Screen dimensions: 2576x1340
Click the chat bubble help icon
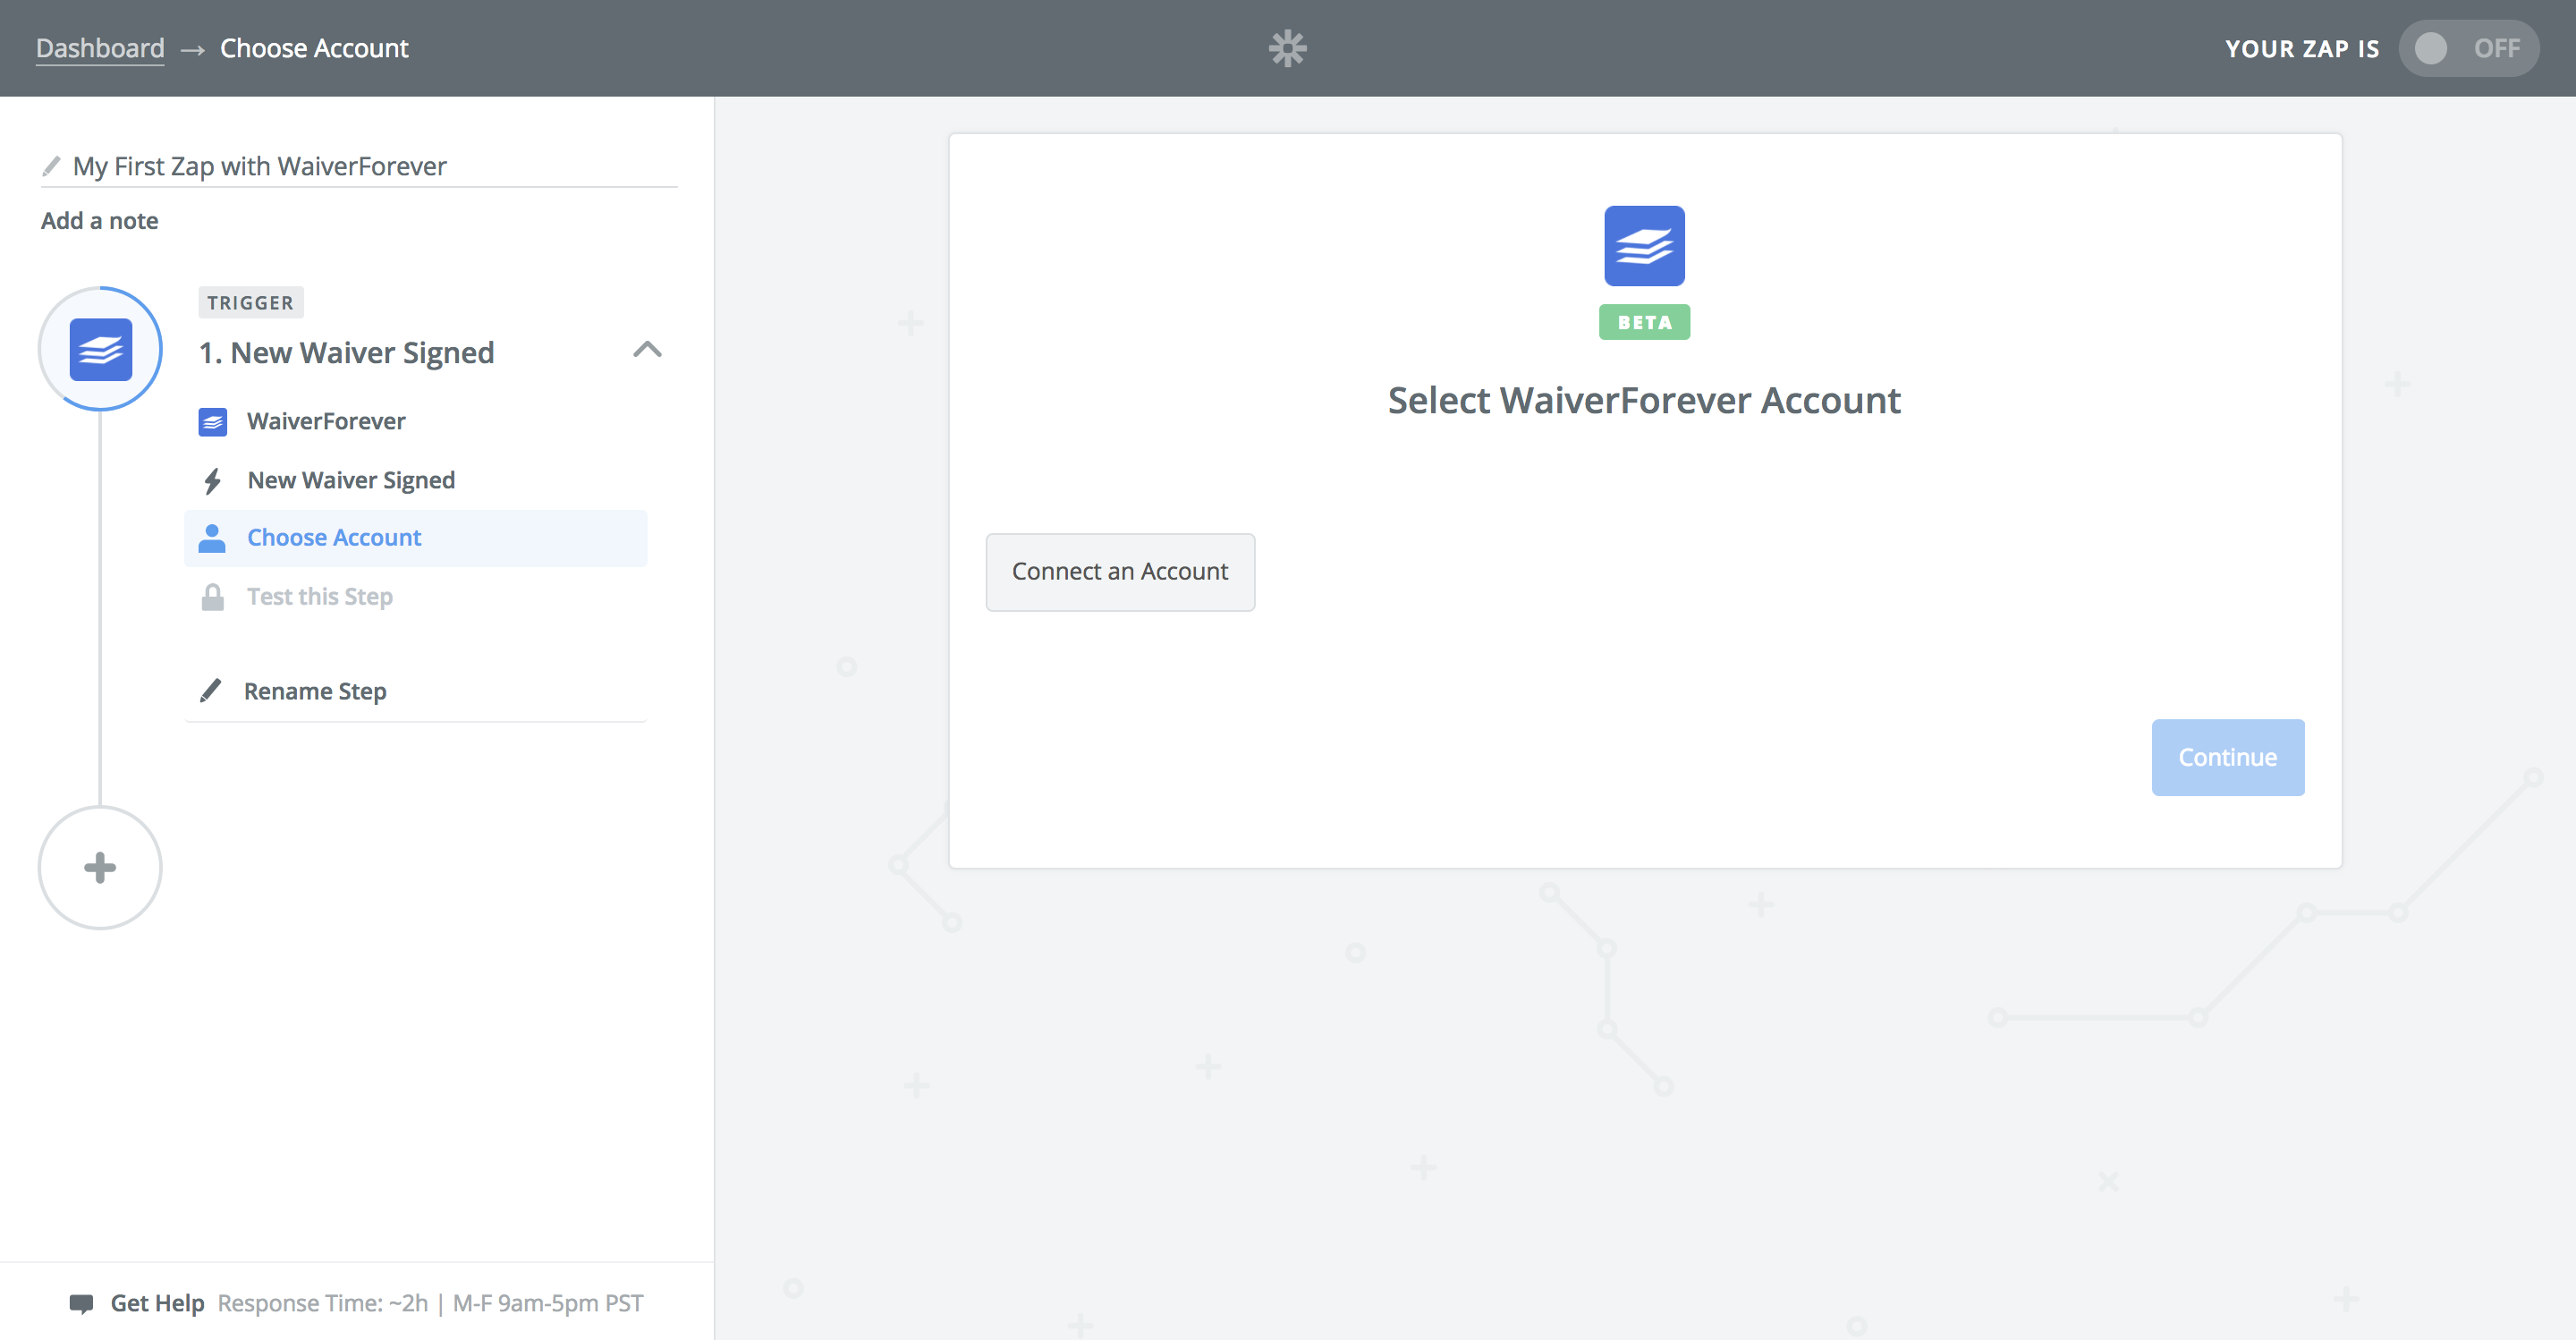coord(81,1304)
